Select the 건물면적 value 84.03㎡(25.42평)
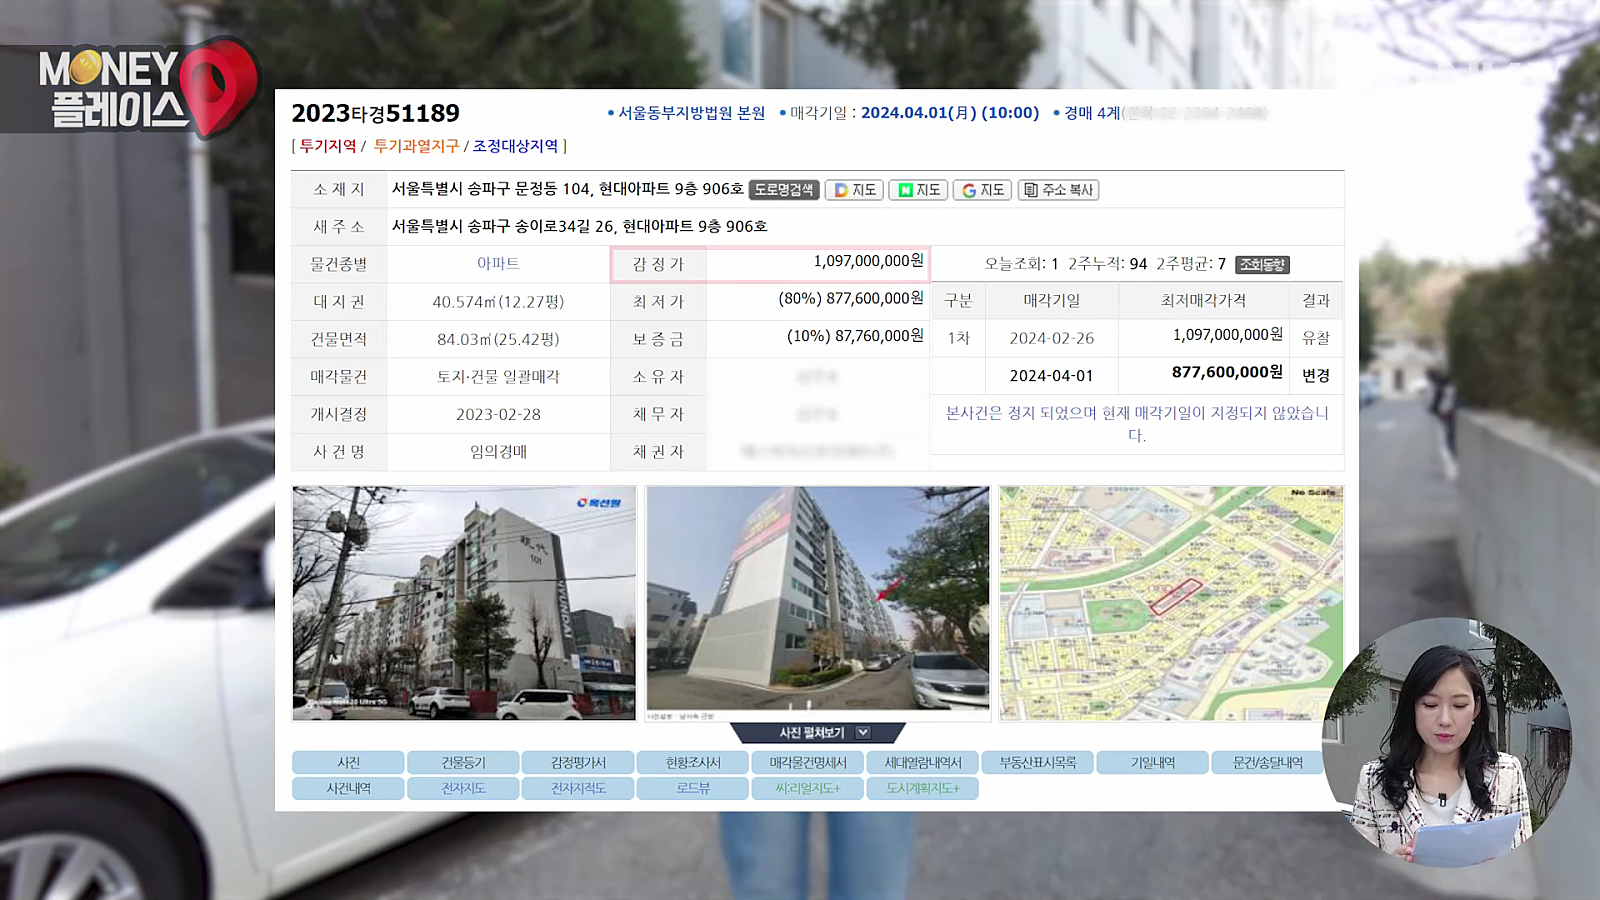This screenshot has height=900, width=1600. pos(498,339)
